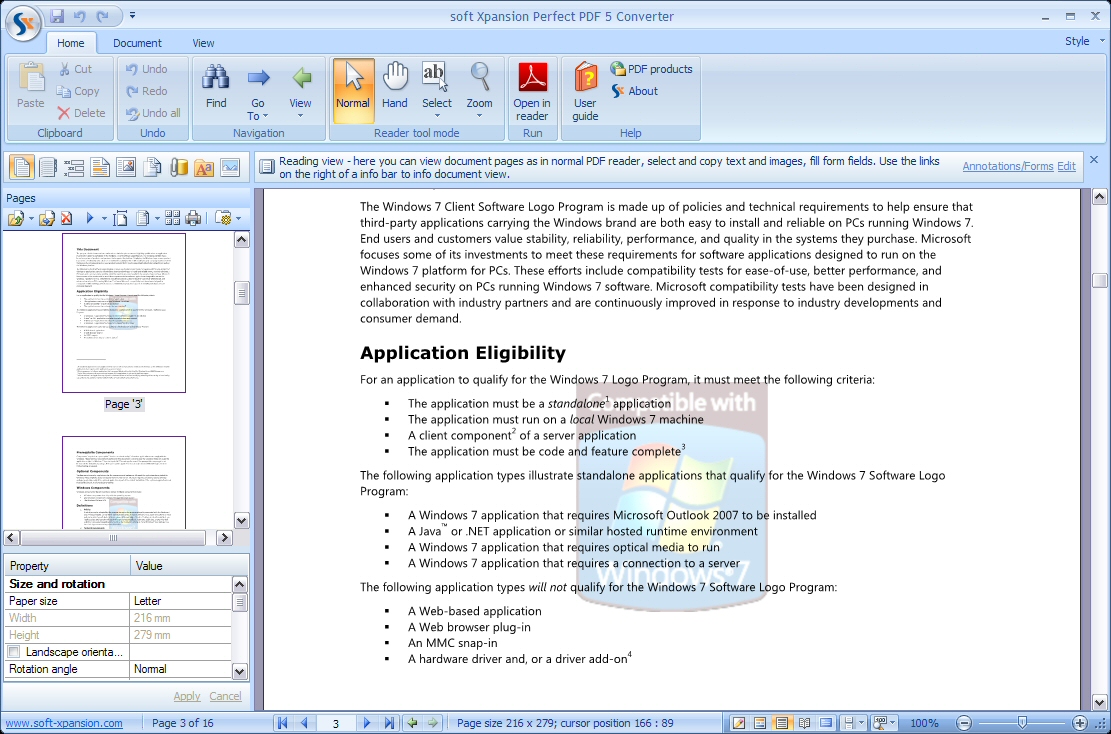1111x734 pixels.
Task: Click the copy pages icon in Pages toolbar
Action: pyautogui.click(x=142, y=218)
